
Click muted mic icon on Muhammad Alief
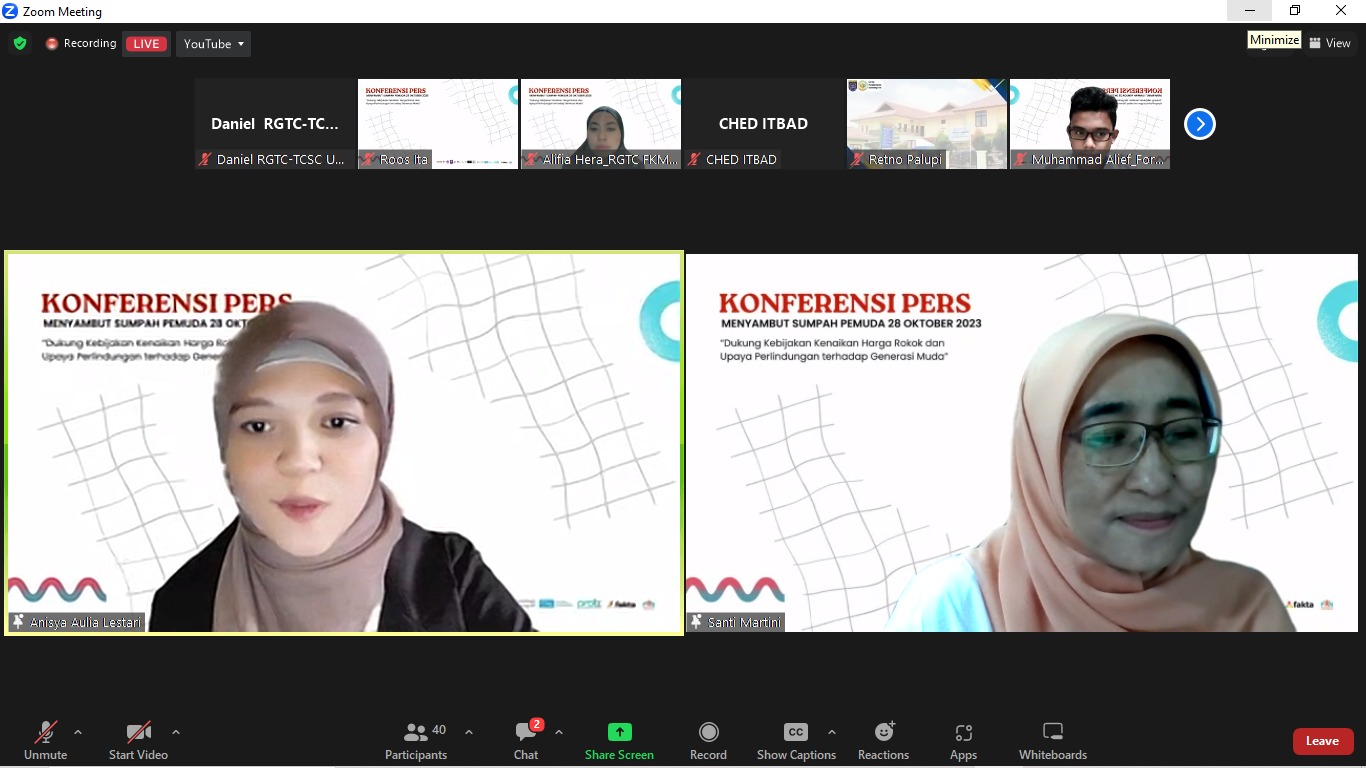(x=1020, y=160)
